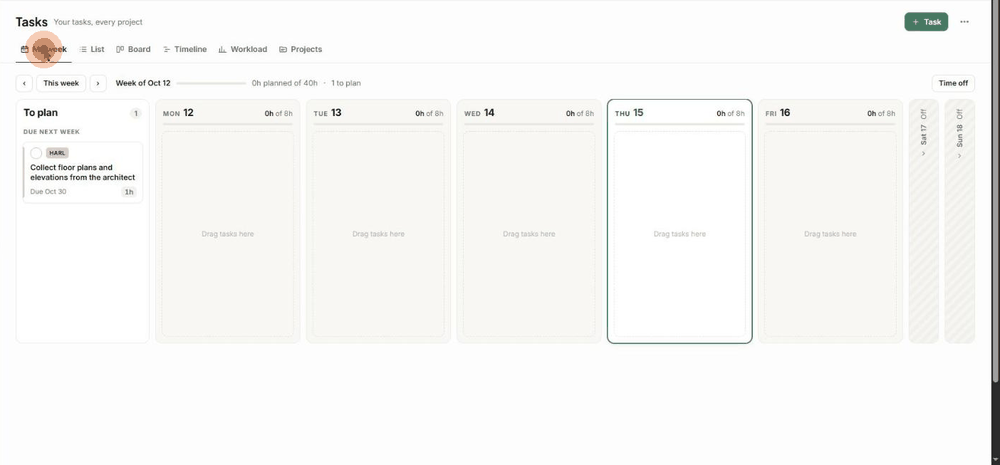Click the 1h estimate badge on task

129,192
